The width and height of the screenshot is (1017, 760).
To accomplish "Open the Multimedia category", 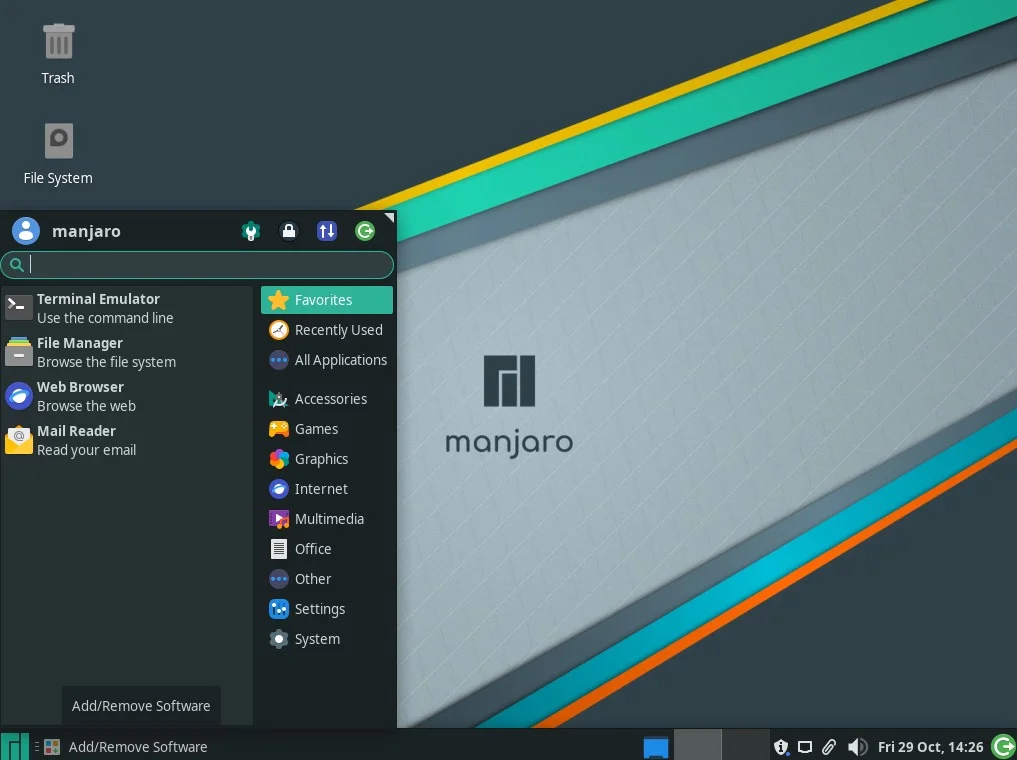I will click(x=327, y=519).
